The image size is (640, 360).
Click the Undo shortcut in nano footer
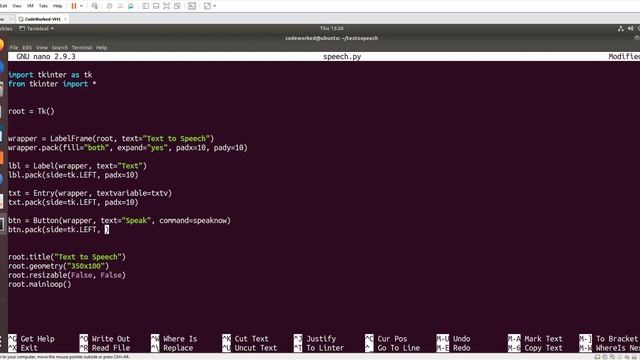point(453,339)
